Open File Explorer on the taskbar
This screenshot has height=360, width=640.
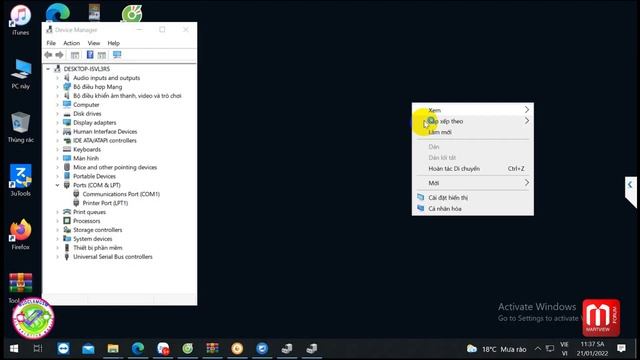(x=113, y=349)
